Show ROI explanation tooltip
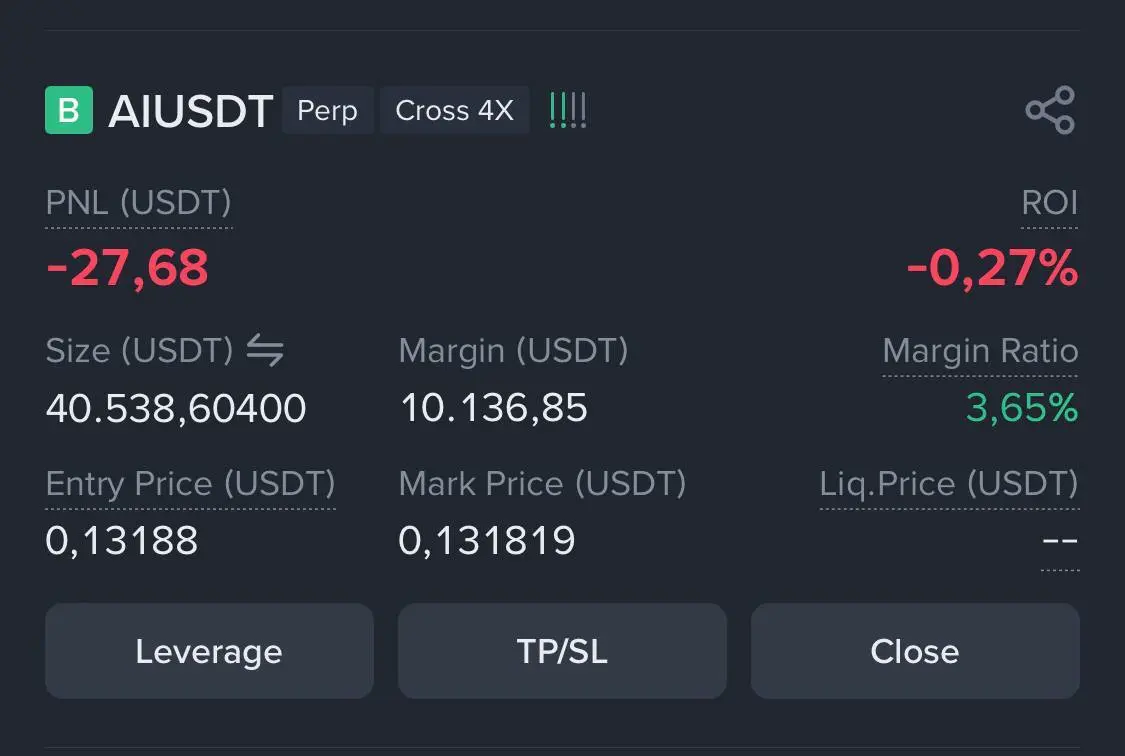 tap(1050, 203)
